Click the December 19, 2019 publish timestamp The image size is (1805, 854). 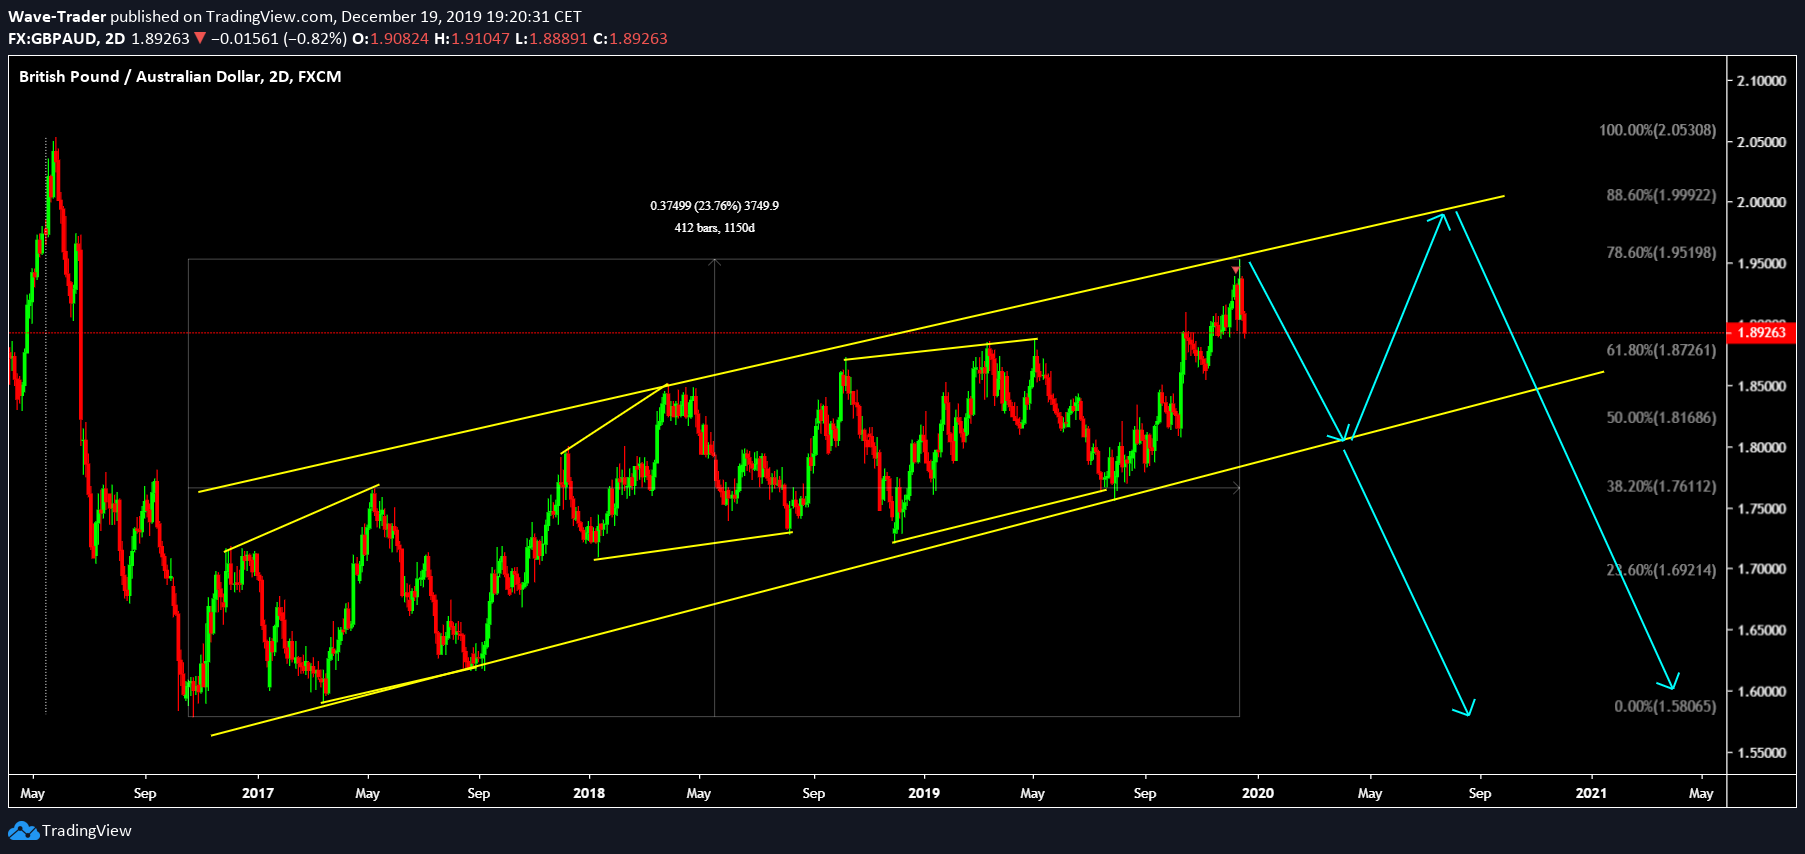[461, 17]
